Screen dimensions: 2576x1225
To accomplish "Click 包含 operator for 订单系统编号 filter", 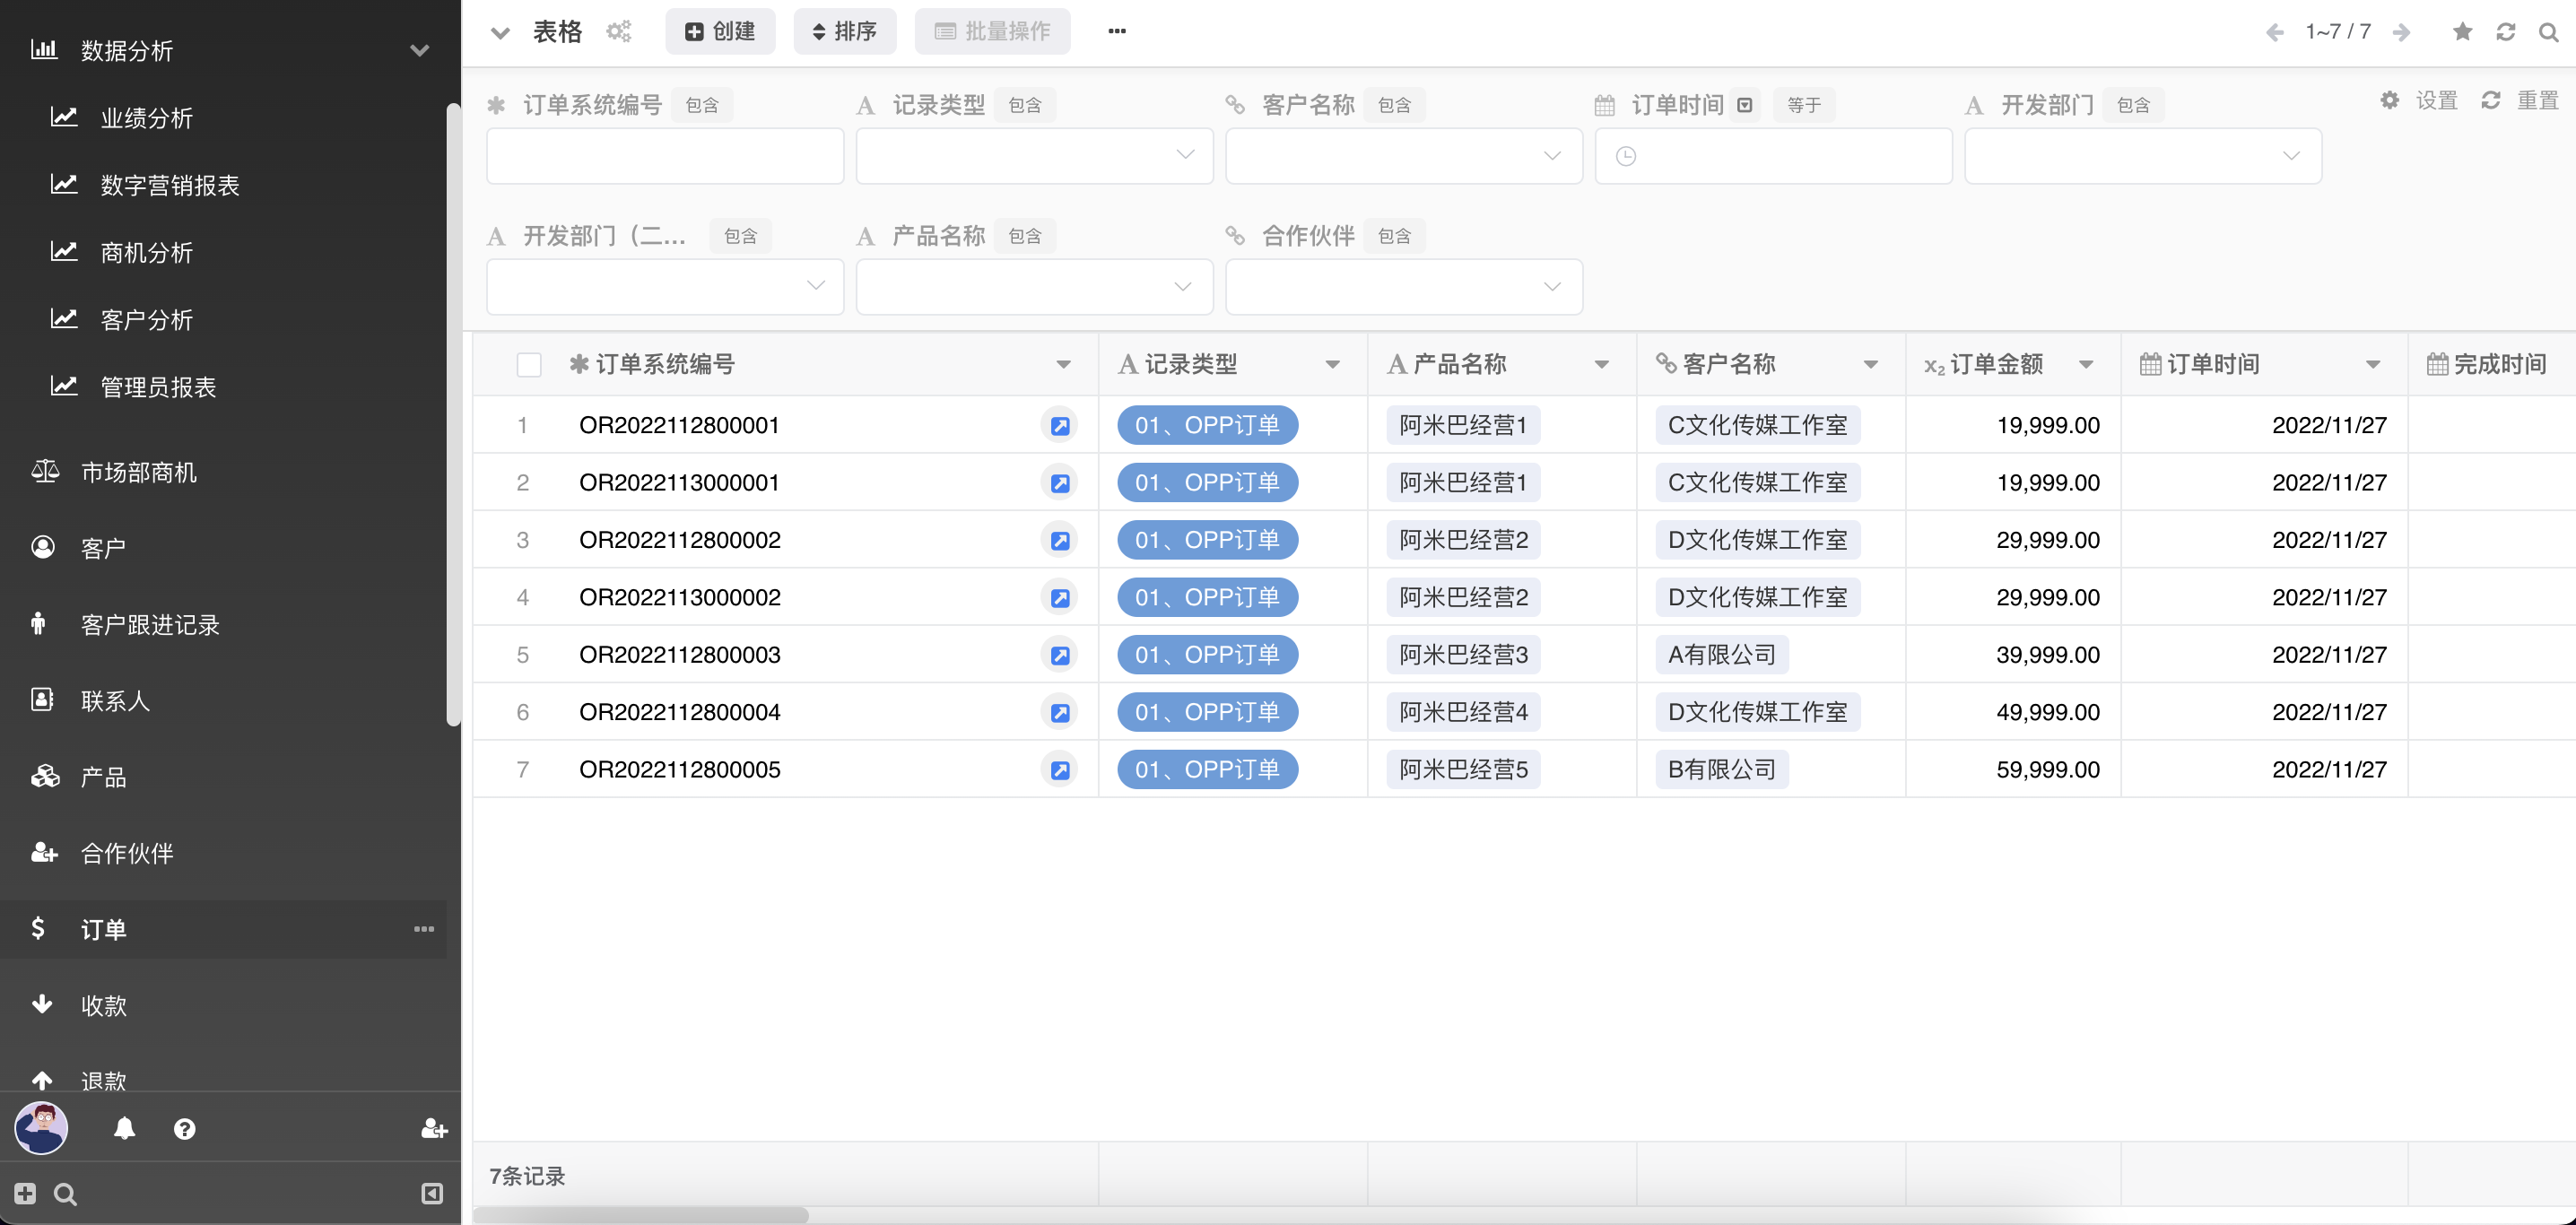I will tap(702, 105).
